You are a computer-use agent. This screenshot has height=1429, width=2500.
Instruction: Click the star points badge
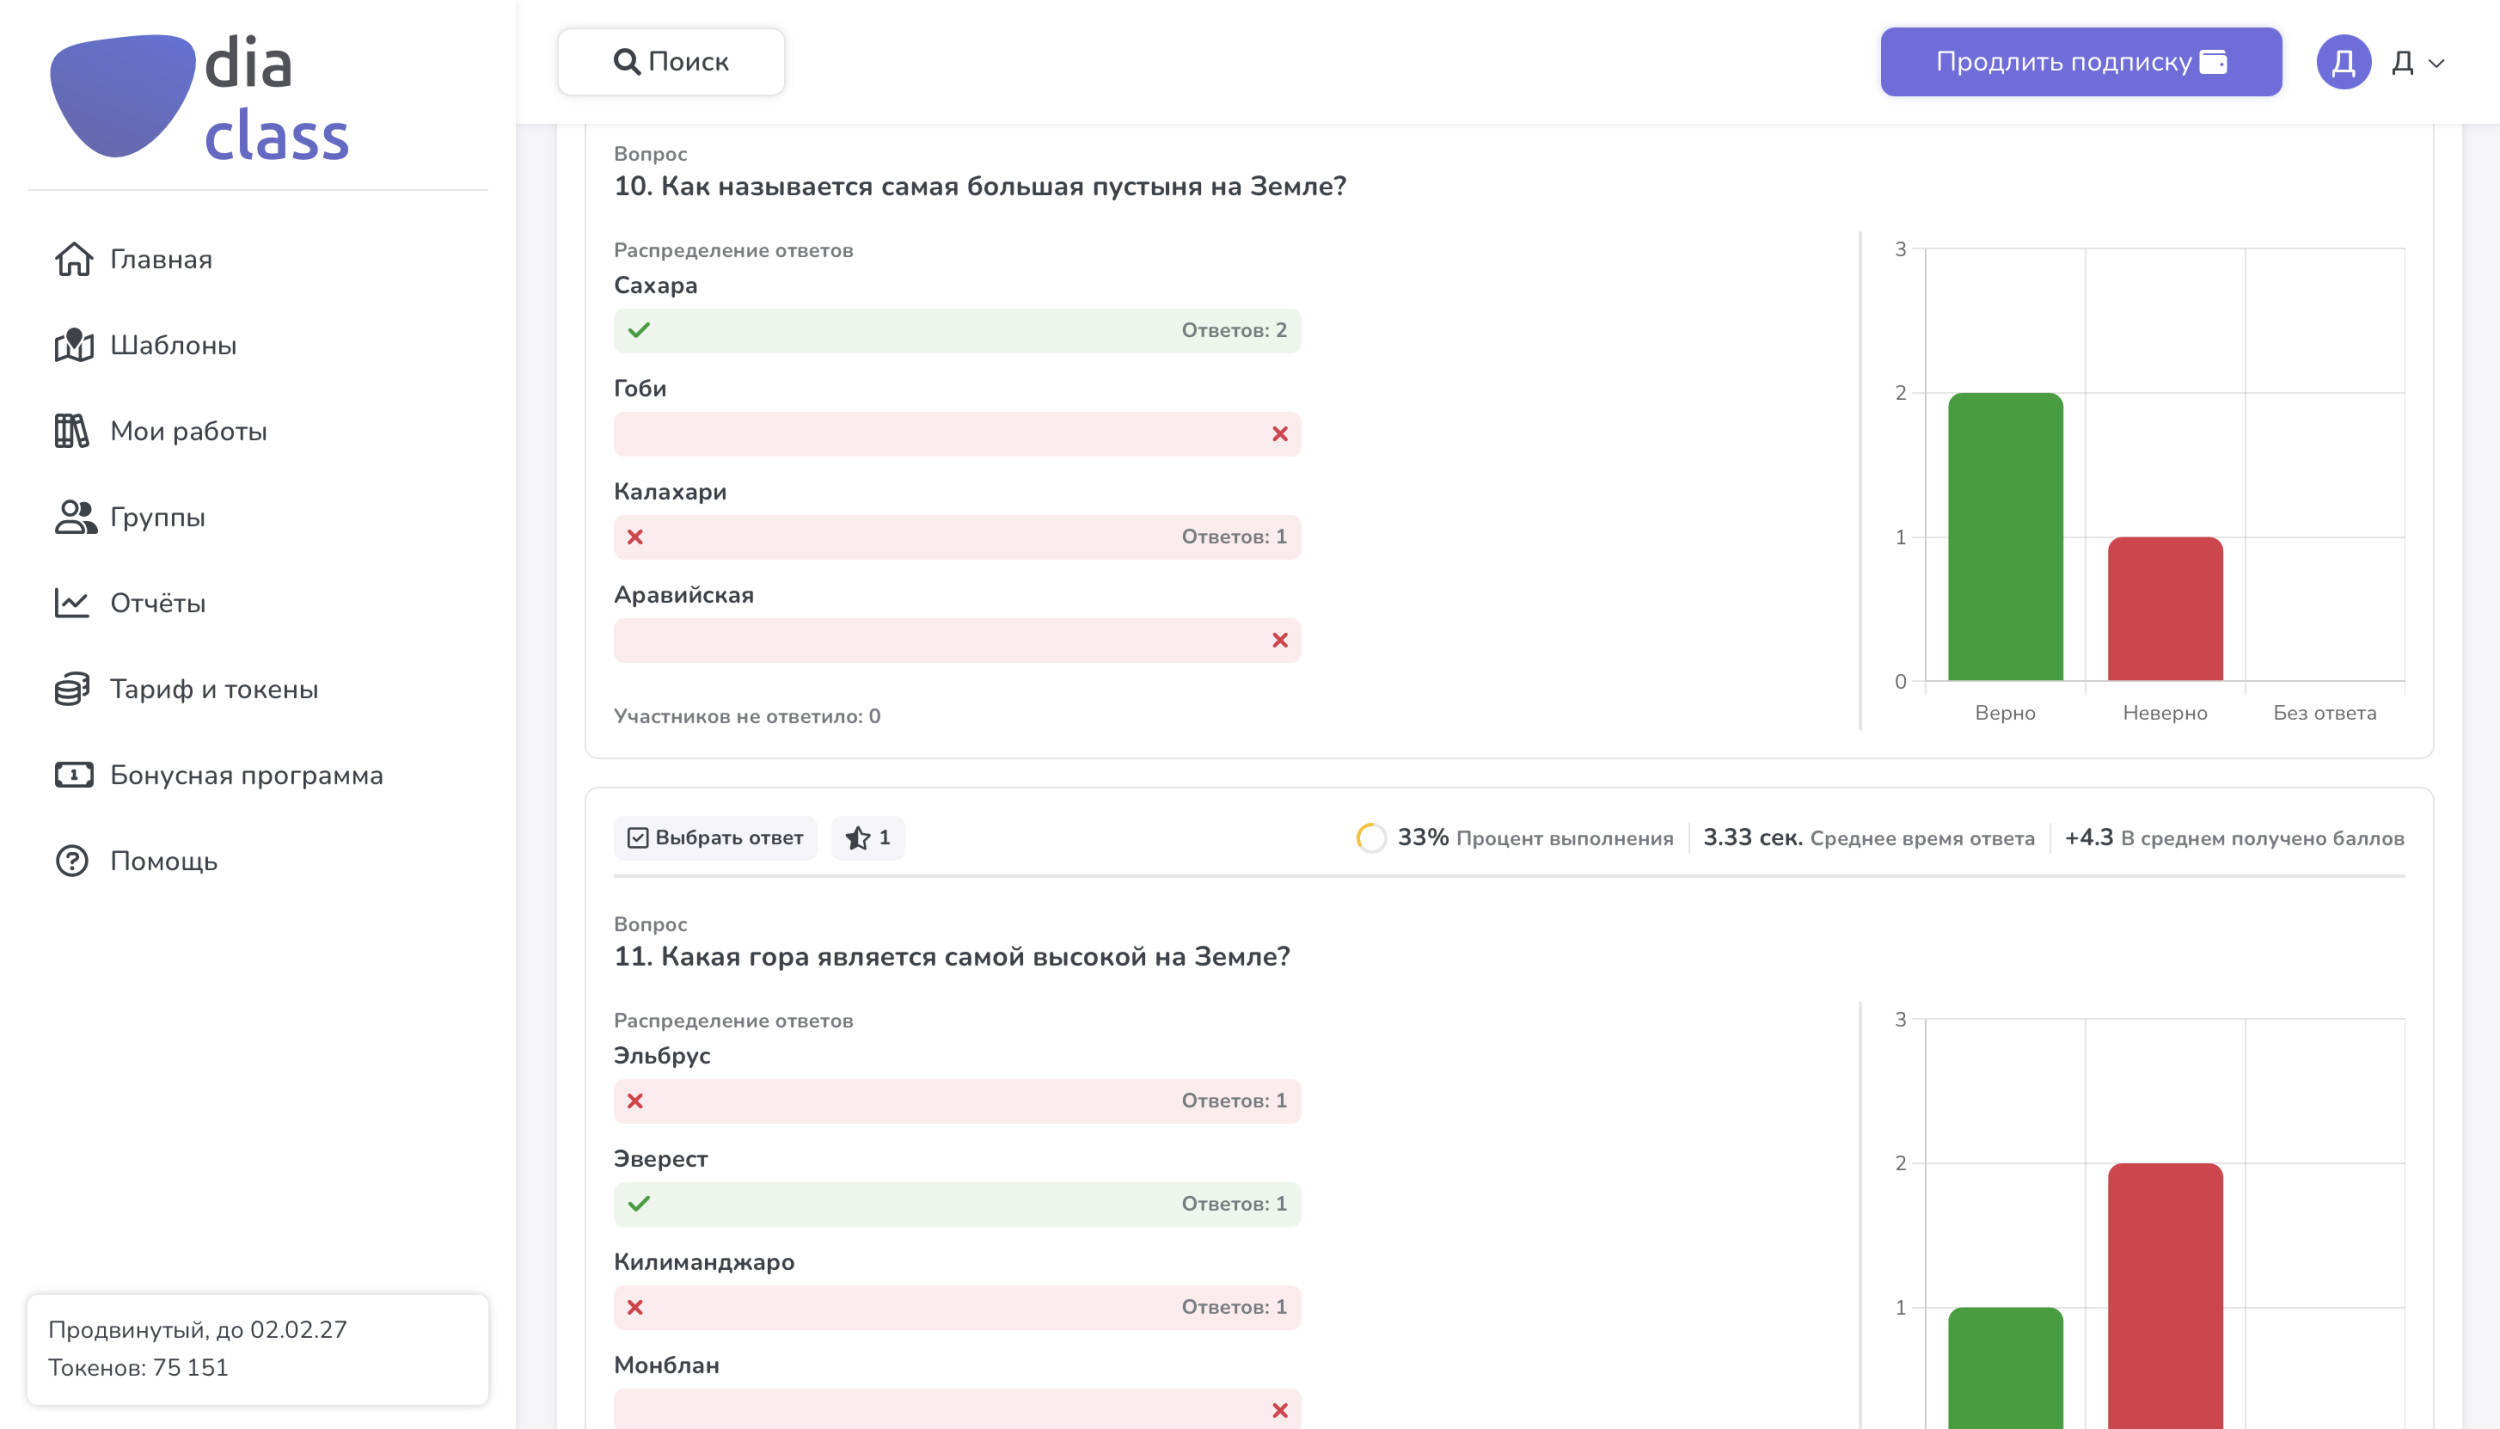click(x=867, y=838)
